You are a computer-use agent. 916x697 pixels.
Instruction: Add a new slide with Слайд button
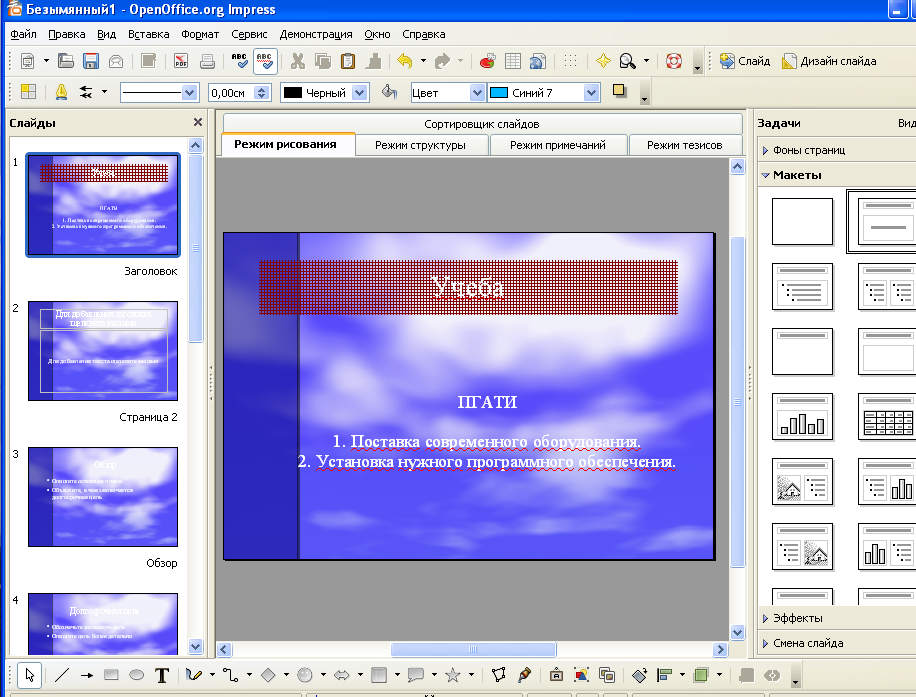(x=744, y=61)
